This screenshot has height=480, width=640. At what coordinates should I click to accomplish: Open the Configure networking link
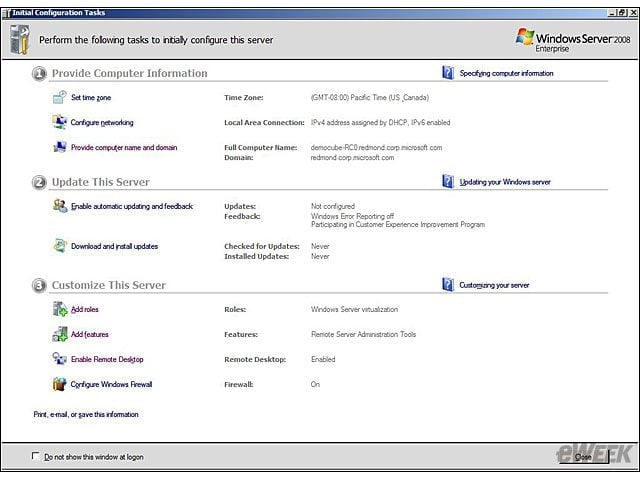pyautogui.click(x=102, y=122)
